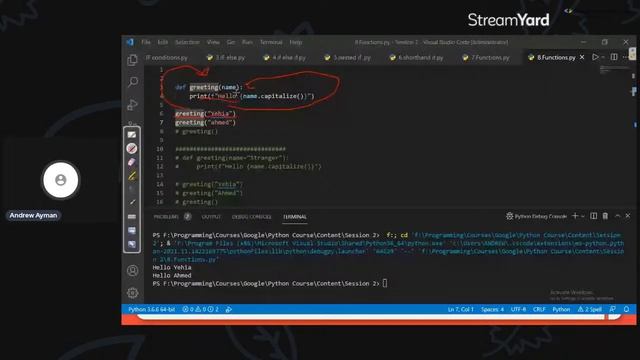Switch to the 5.nested if.py tab

[x=348, y=58]
